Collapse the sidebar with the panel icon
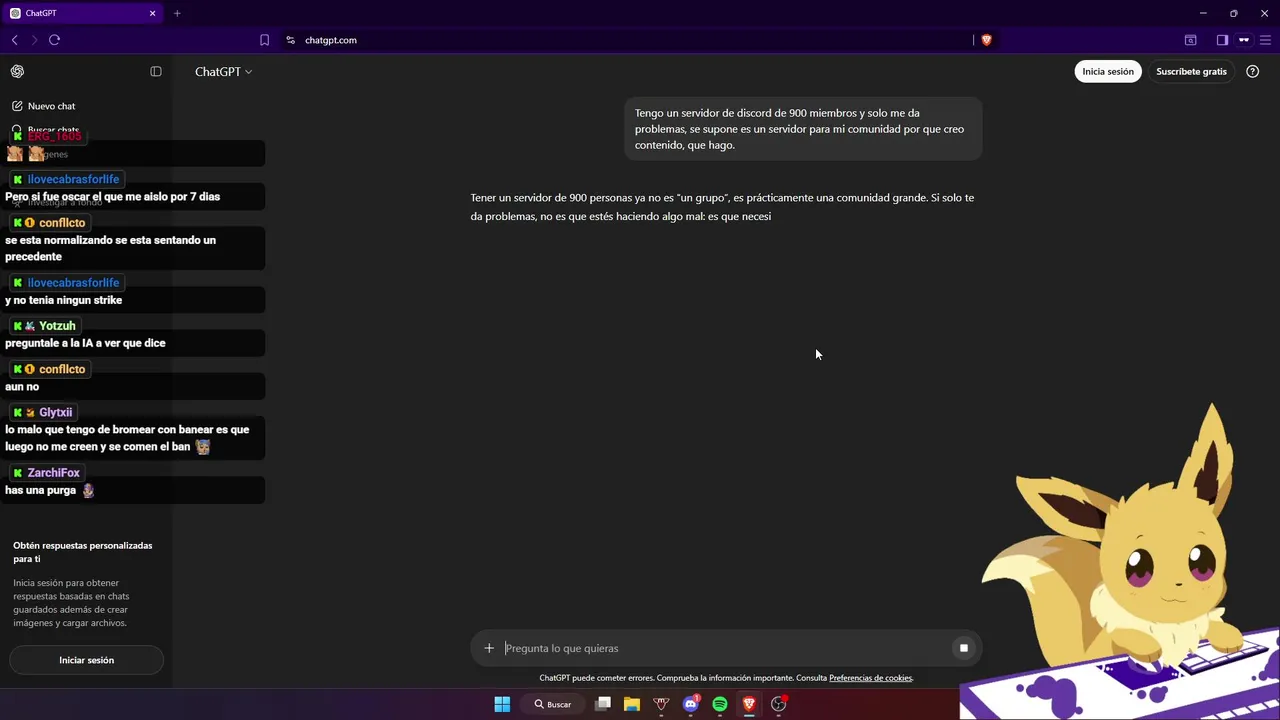The width and height of the screenshot is (1280, 720). 156,71
